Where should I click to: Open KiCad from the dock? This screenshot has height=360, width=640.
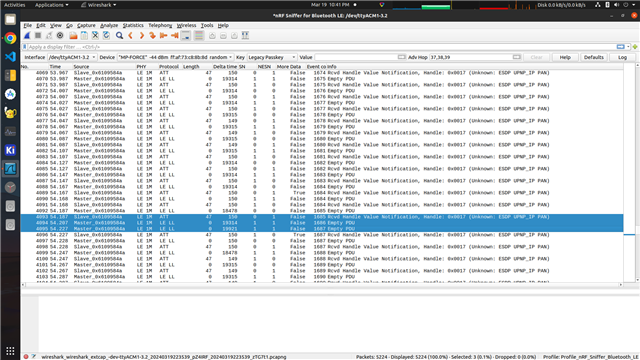(10, 150)
